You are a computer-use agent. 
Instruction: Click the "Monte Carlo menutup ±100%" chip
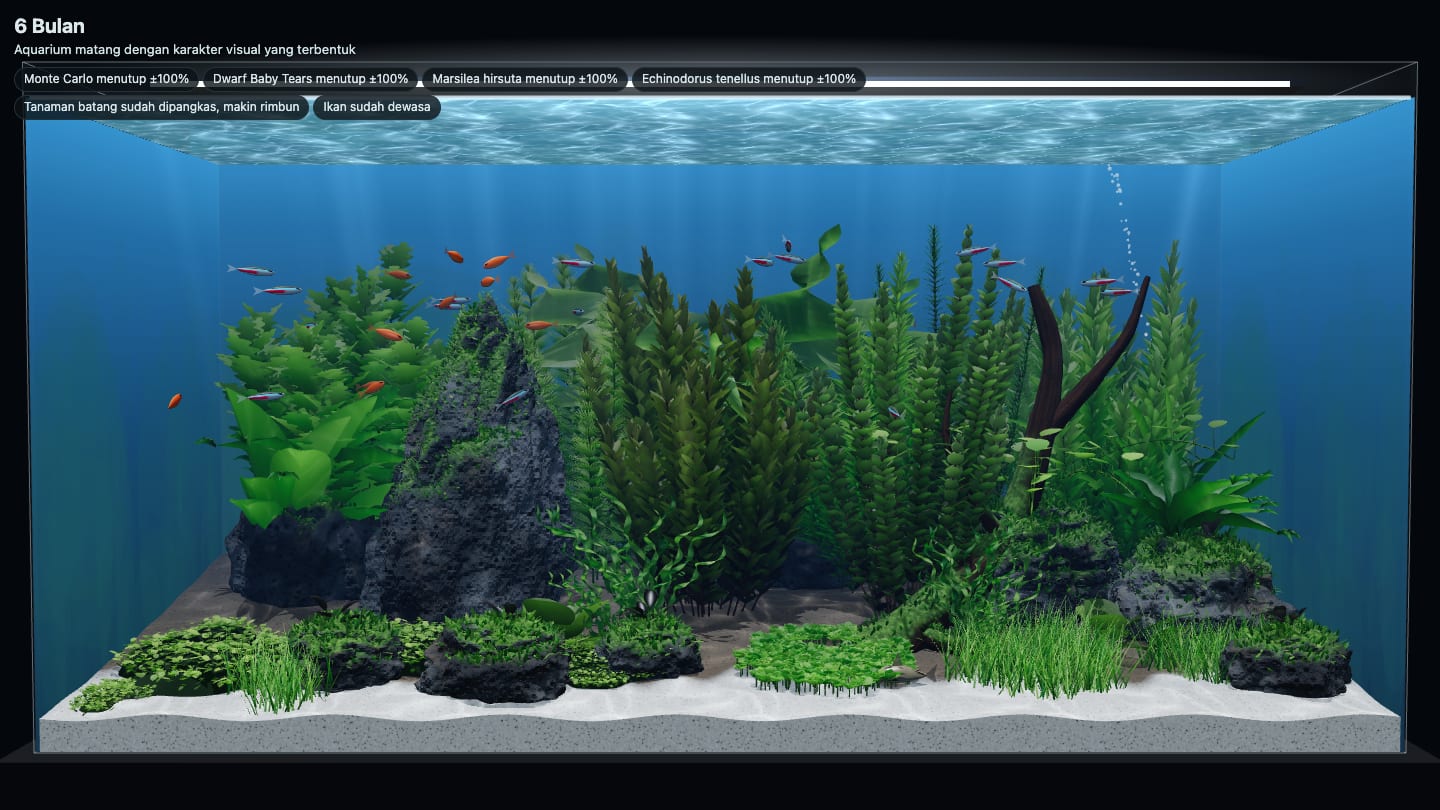(106, 79)
